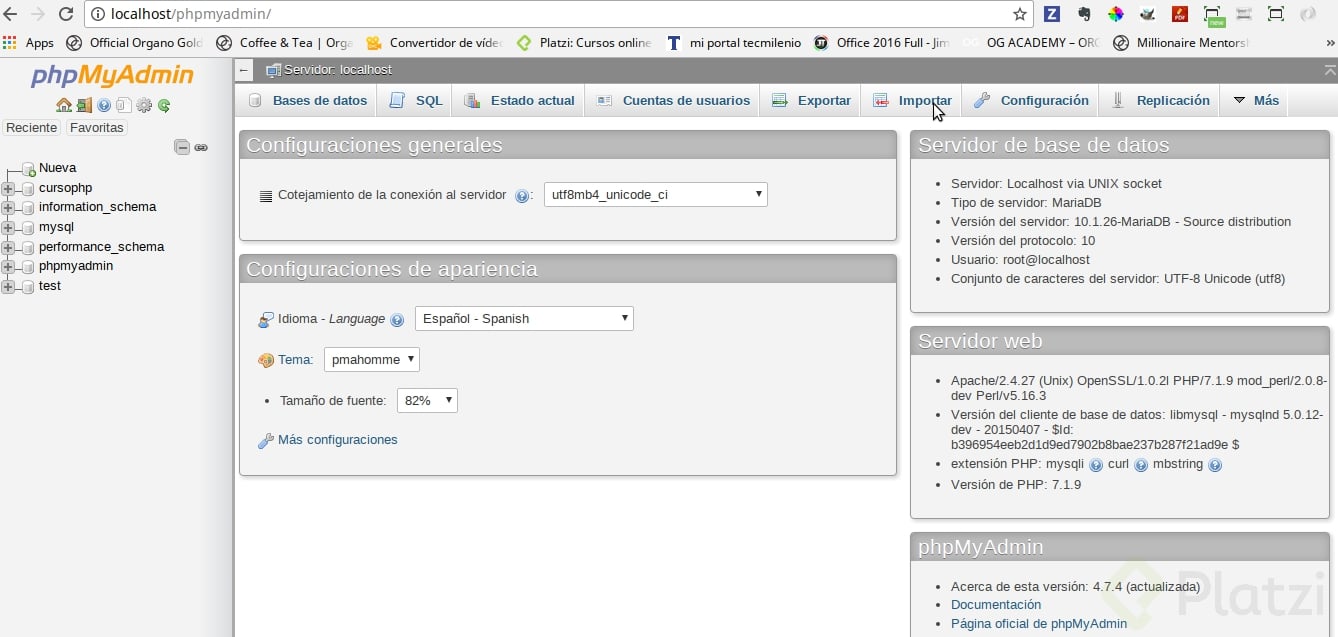The width and height of the screenshot is (1338, 637).
Task: Open the Apps bookmarks shortcut
Action: point(29,43)
